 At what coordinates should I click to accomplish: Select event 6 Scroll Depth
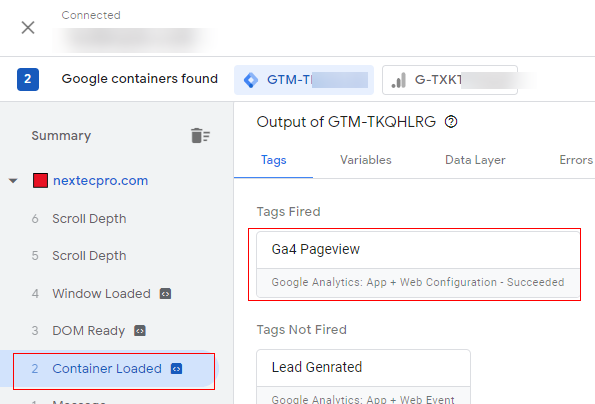click(x=79, y=219)
